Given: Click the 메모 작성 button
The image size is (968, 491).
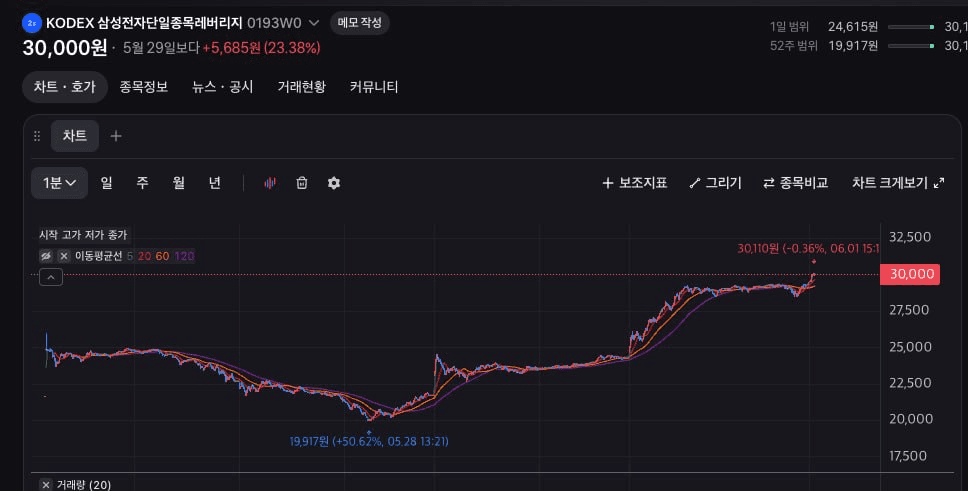Looking at the screenshot, I should click(x=360, y=23).
